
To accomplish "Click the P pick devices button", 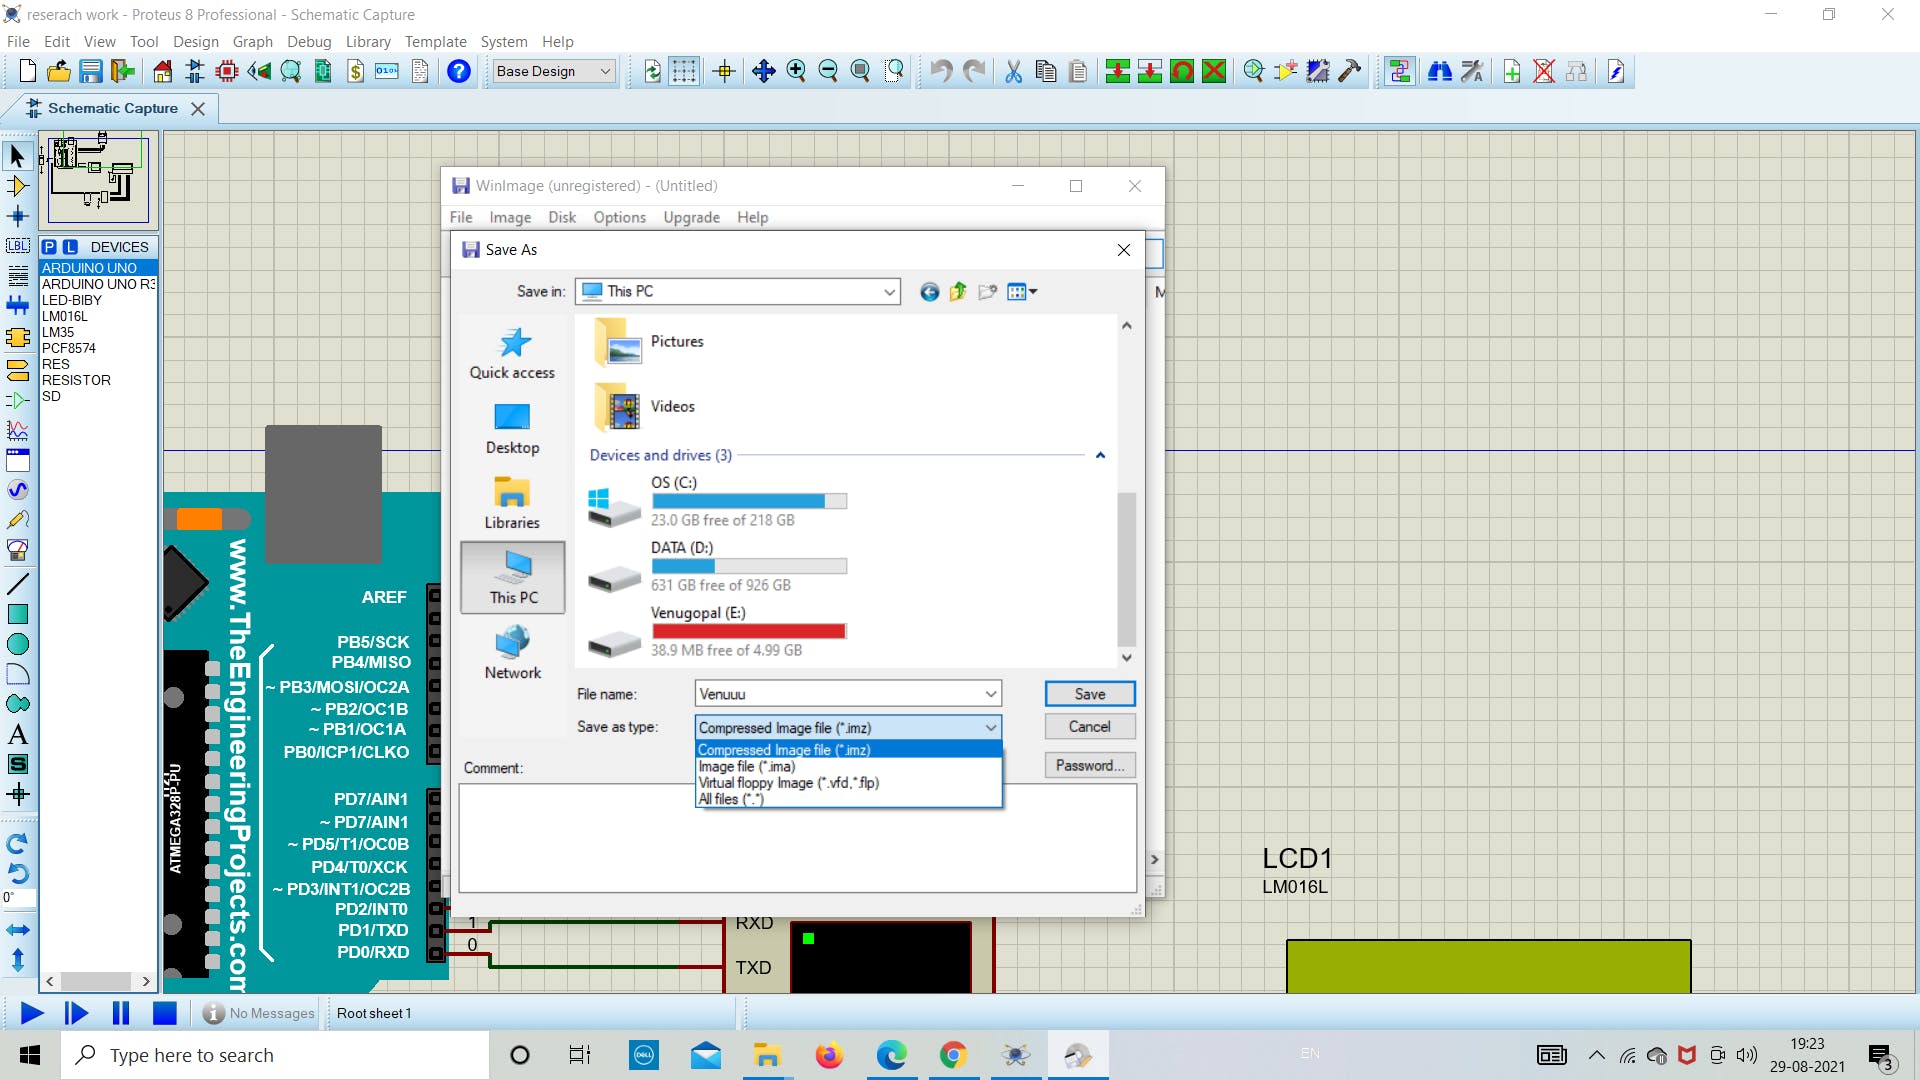I will click(x=49, y=247).
